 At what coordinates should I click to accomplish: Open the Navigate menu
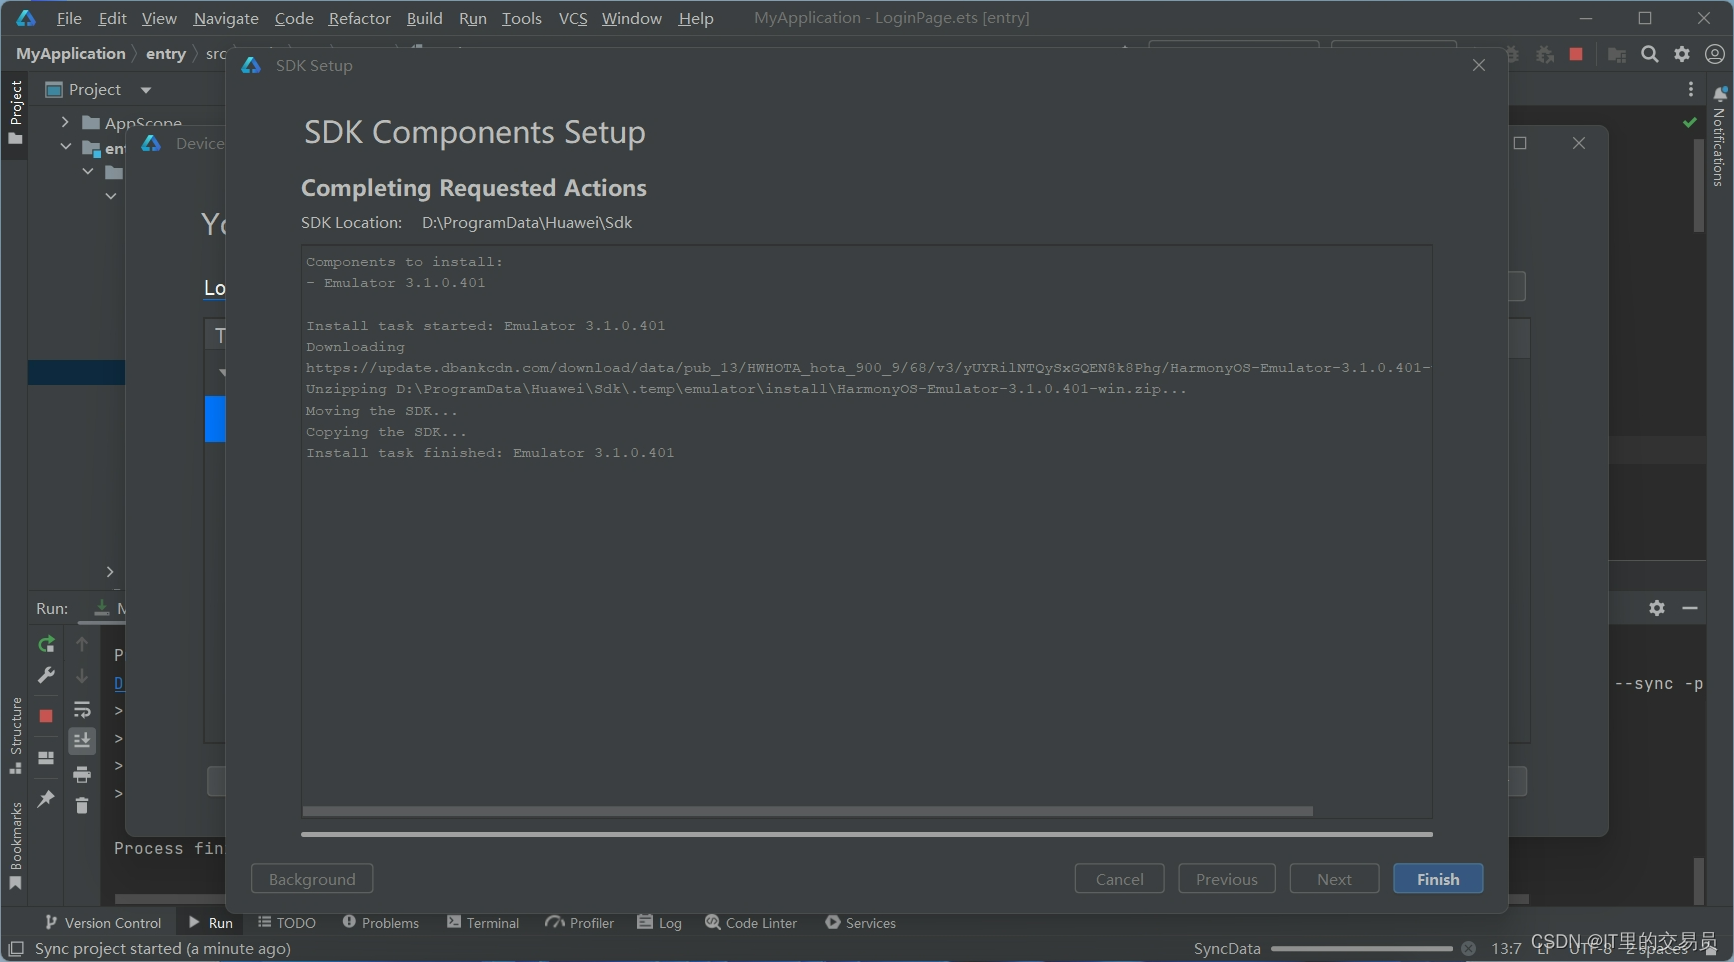[x=226, y=18]
